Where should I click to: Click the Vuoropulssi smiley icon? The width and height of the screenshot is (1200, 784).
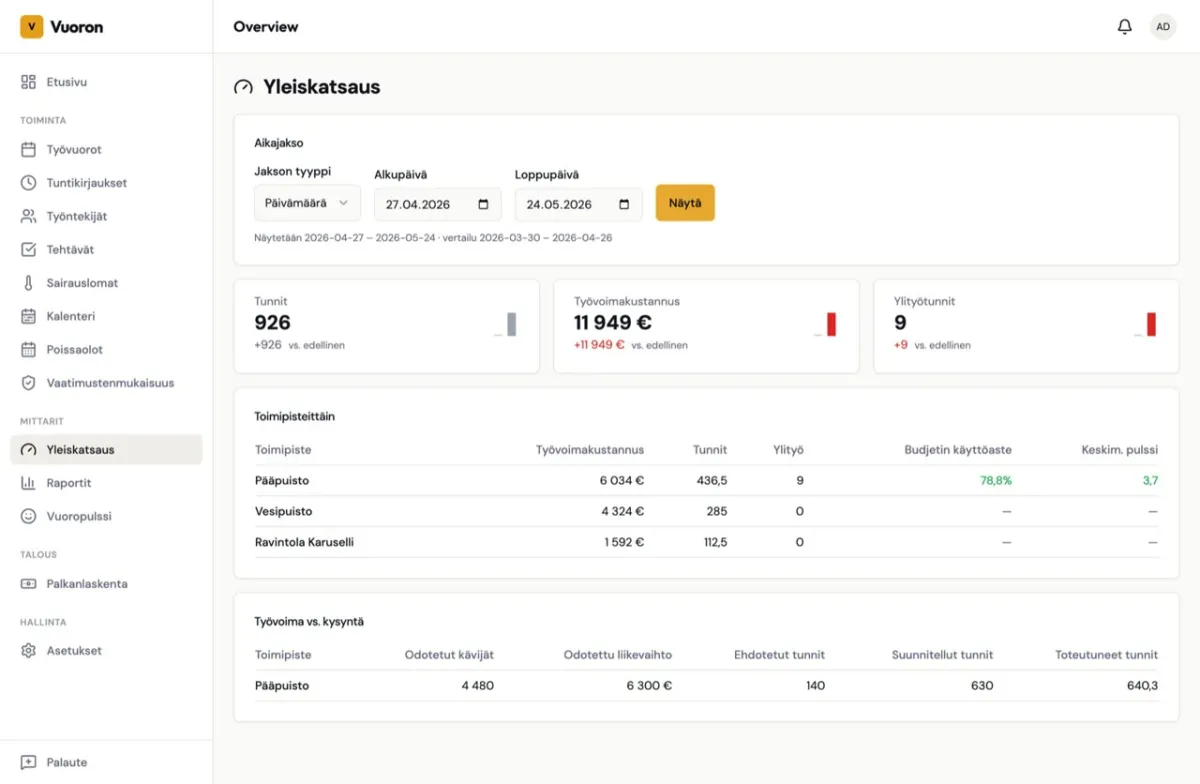[x=28, y=517]
